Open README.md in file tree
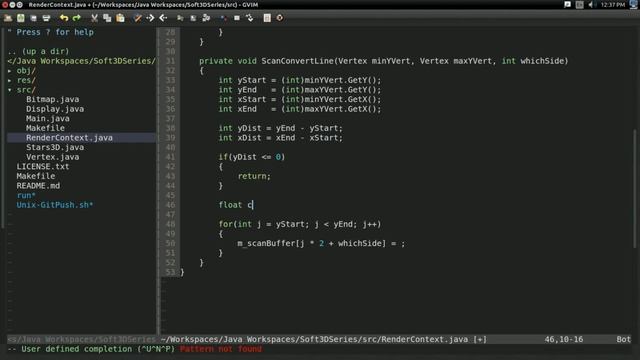 pyautogui.click(x=38, y=186)
